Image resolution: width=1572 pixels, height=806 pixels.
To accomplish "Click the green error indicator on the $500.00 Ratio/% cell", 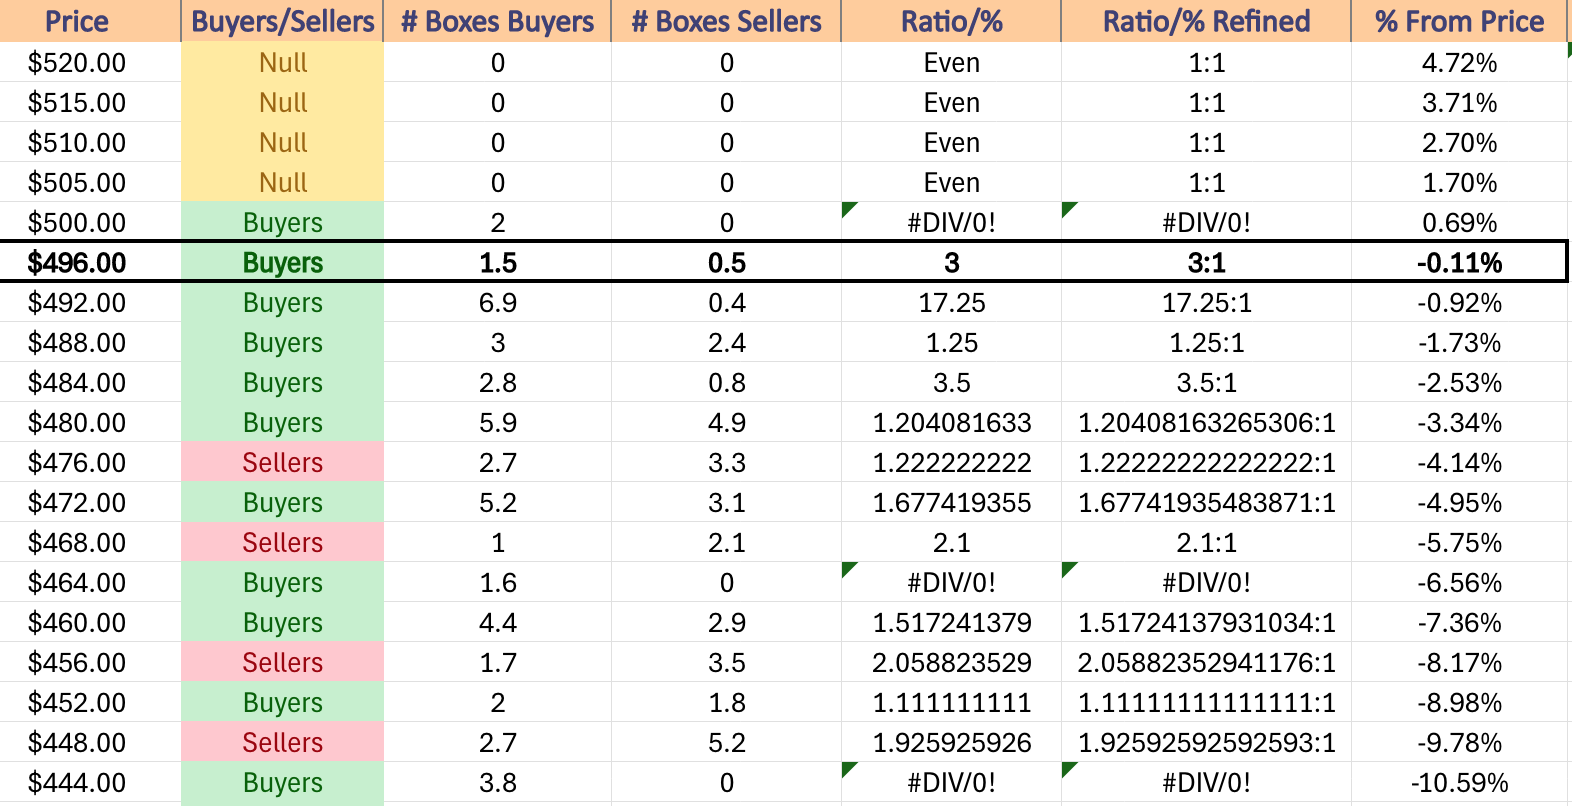I will click(x=849, y=208).
